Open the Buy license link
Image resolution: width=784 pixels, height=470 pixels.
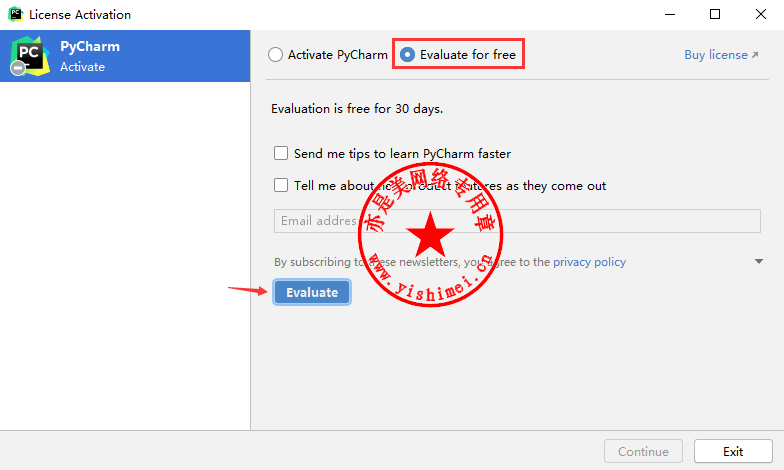(721, 54)
